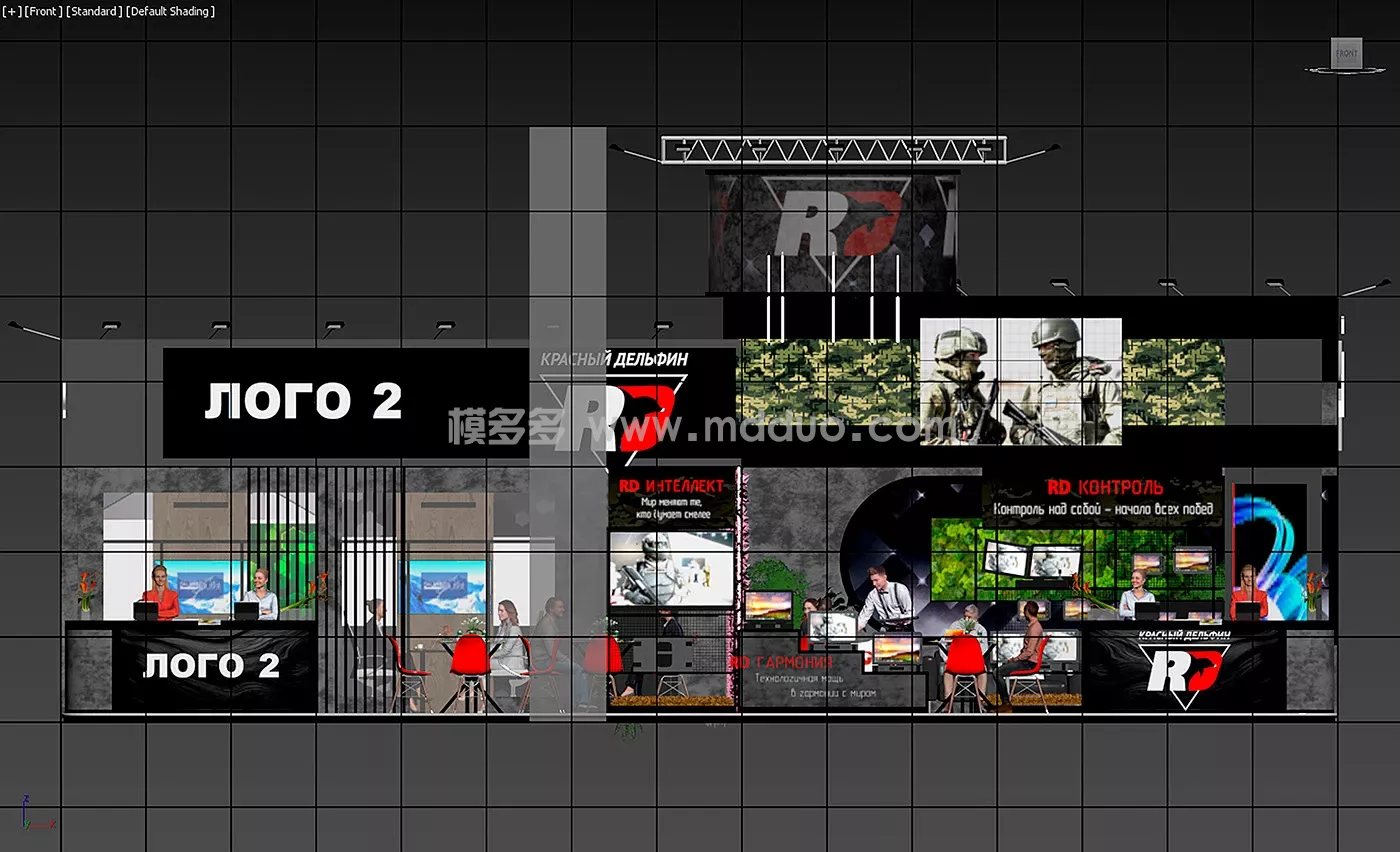Select the receptionist in the red jacket at left desk
The image size is (1400, 852).
160,595
